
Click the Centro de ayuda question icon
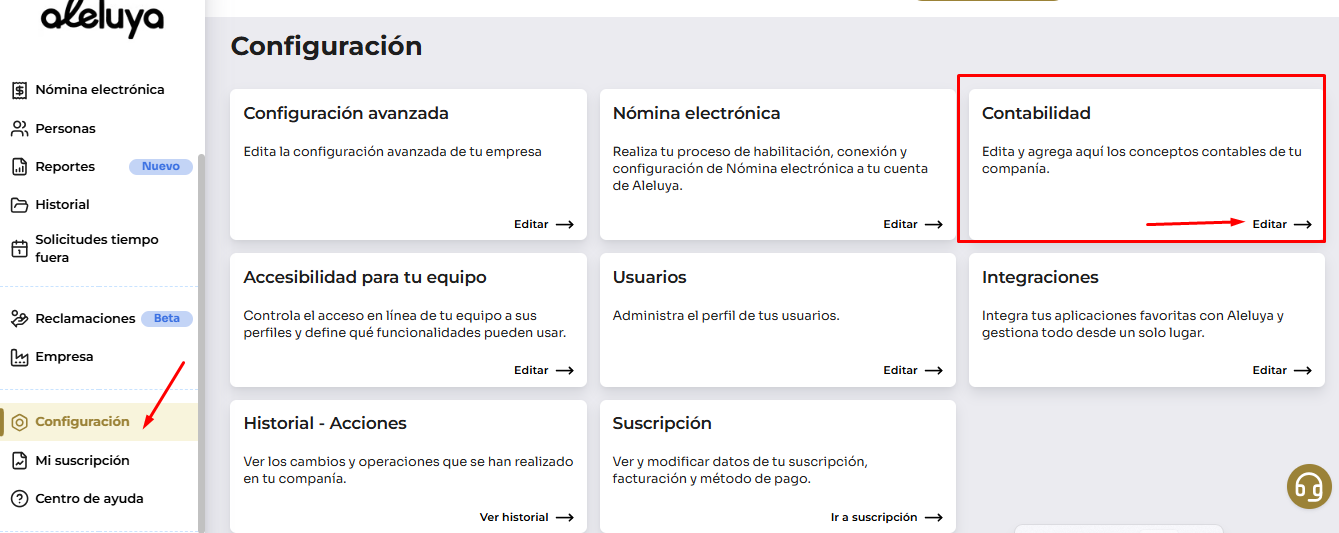[19, 499]
